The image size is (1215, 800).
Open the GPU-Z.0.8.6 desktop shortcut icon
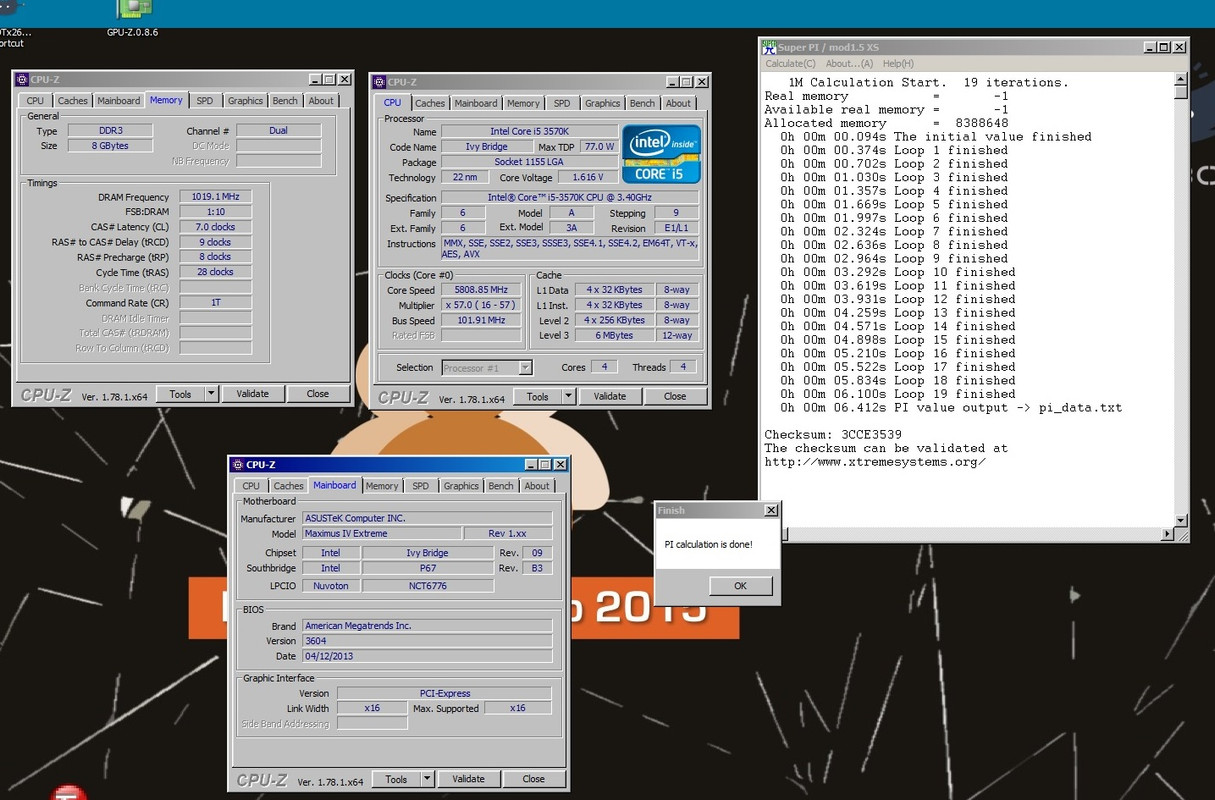click(x=132, y=11)
